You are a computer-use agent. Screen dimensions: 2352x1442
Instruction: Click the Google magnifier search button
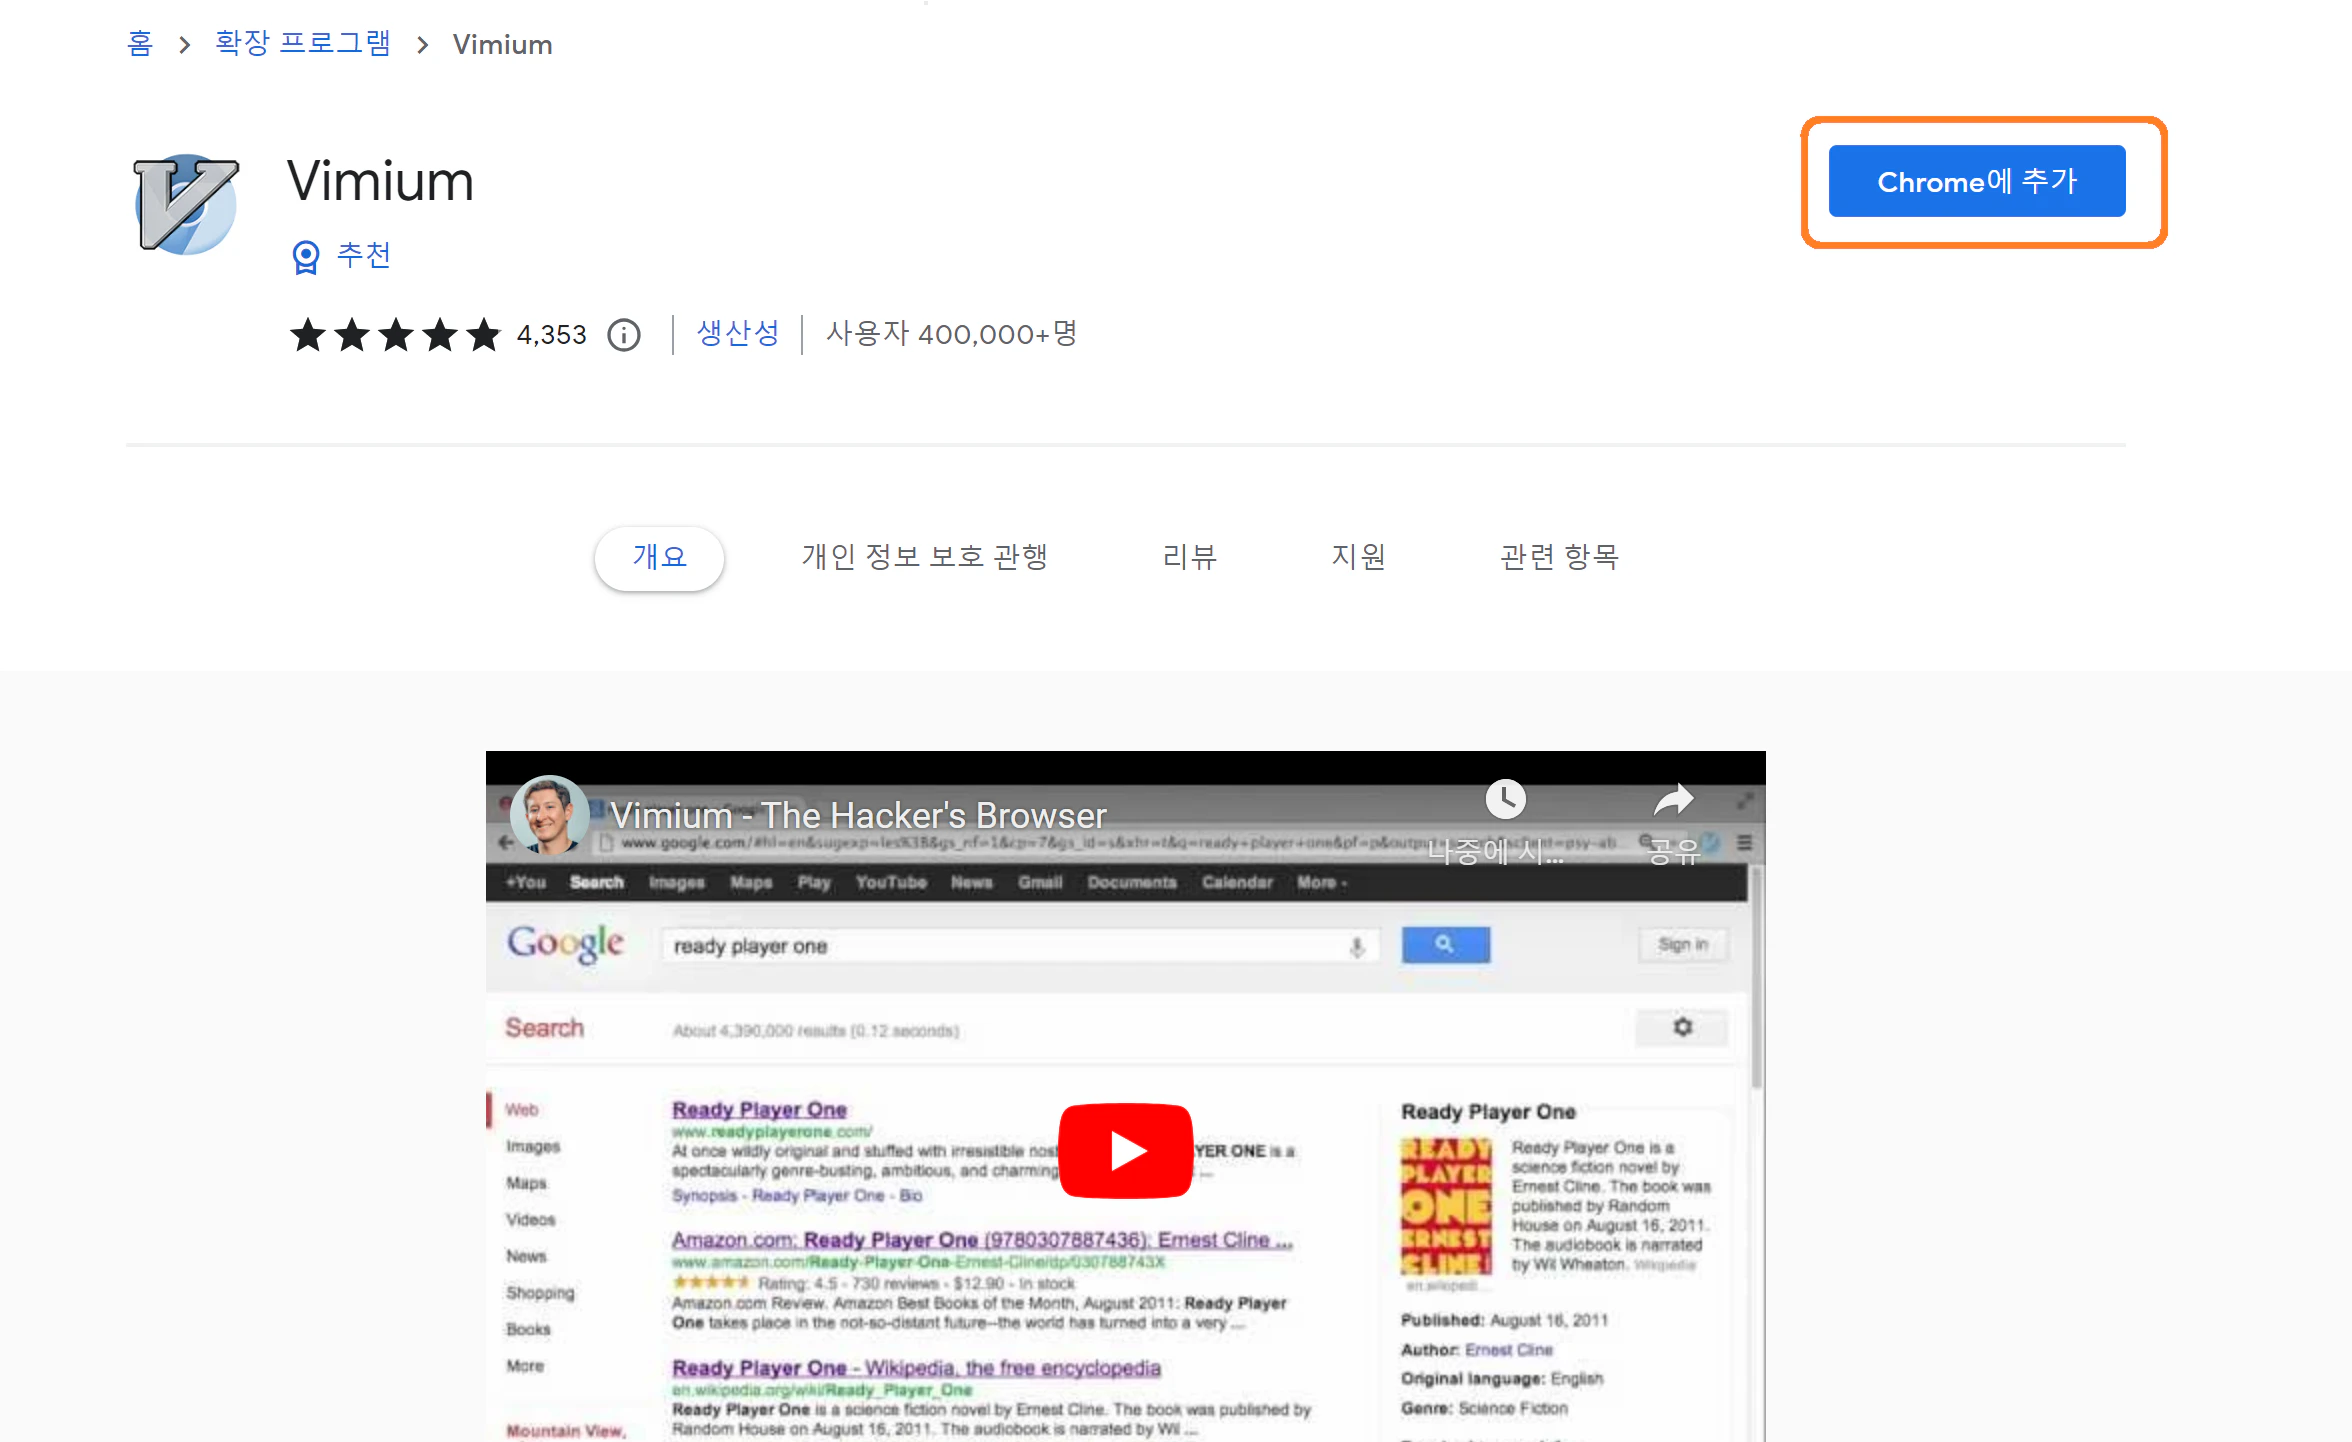(x=1445, y=944)
